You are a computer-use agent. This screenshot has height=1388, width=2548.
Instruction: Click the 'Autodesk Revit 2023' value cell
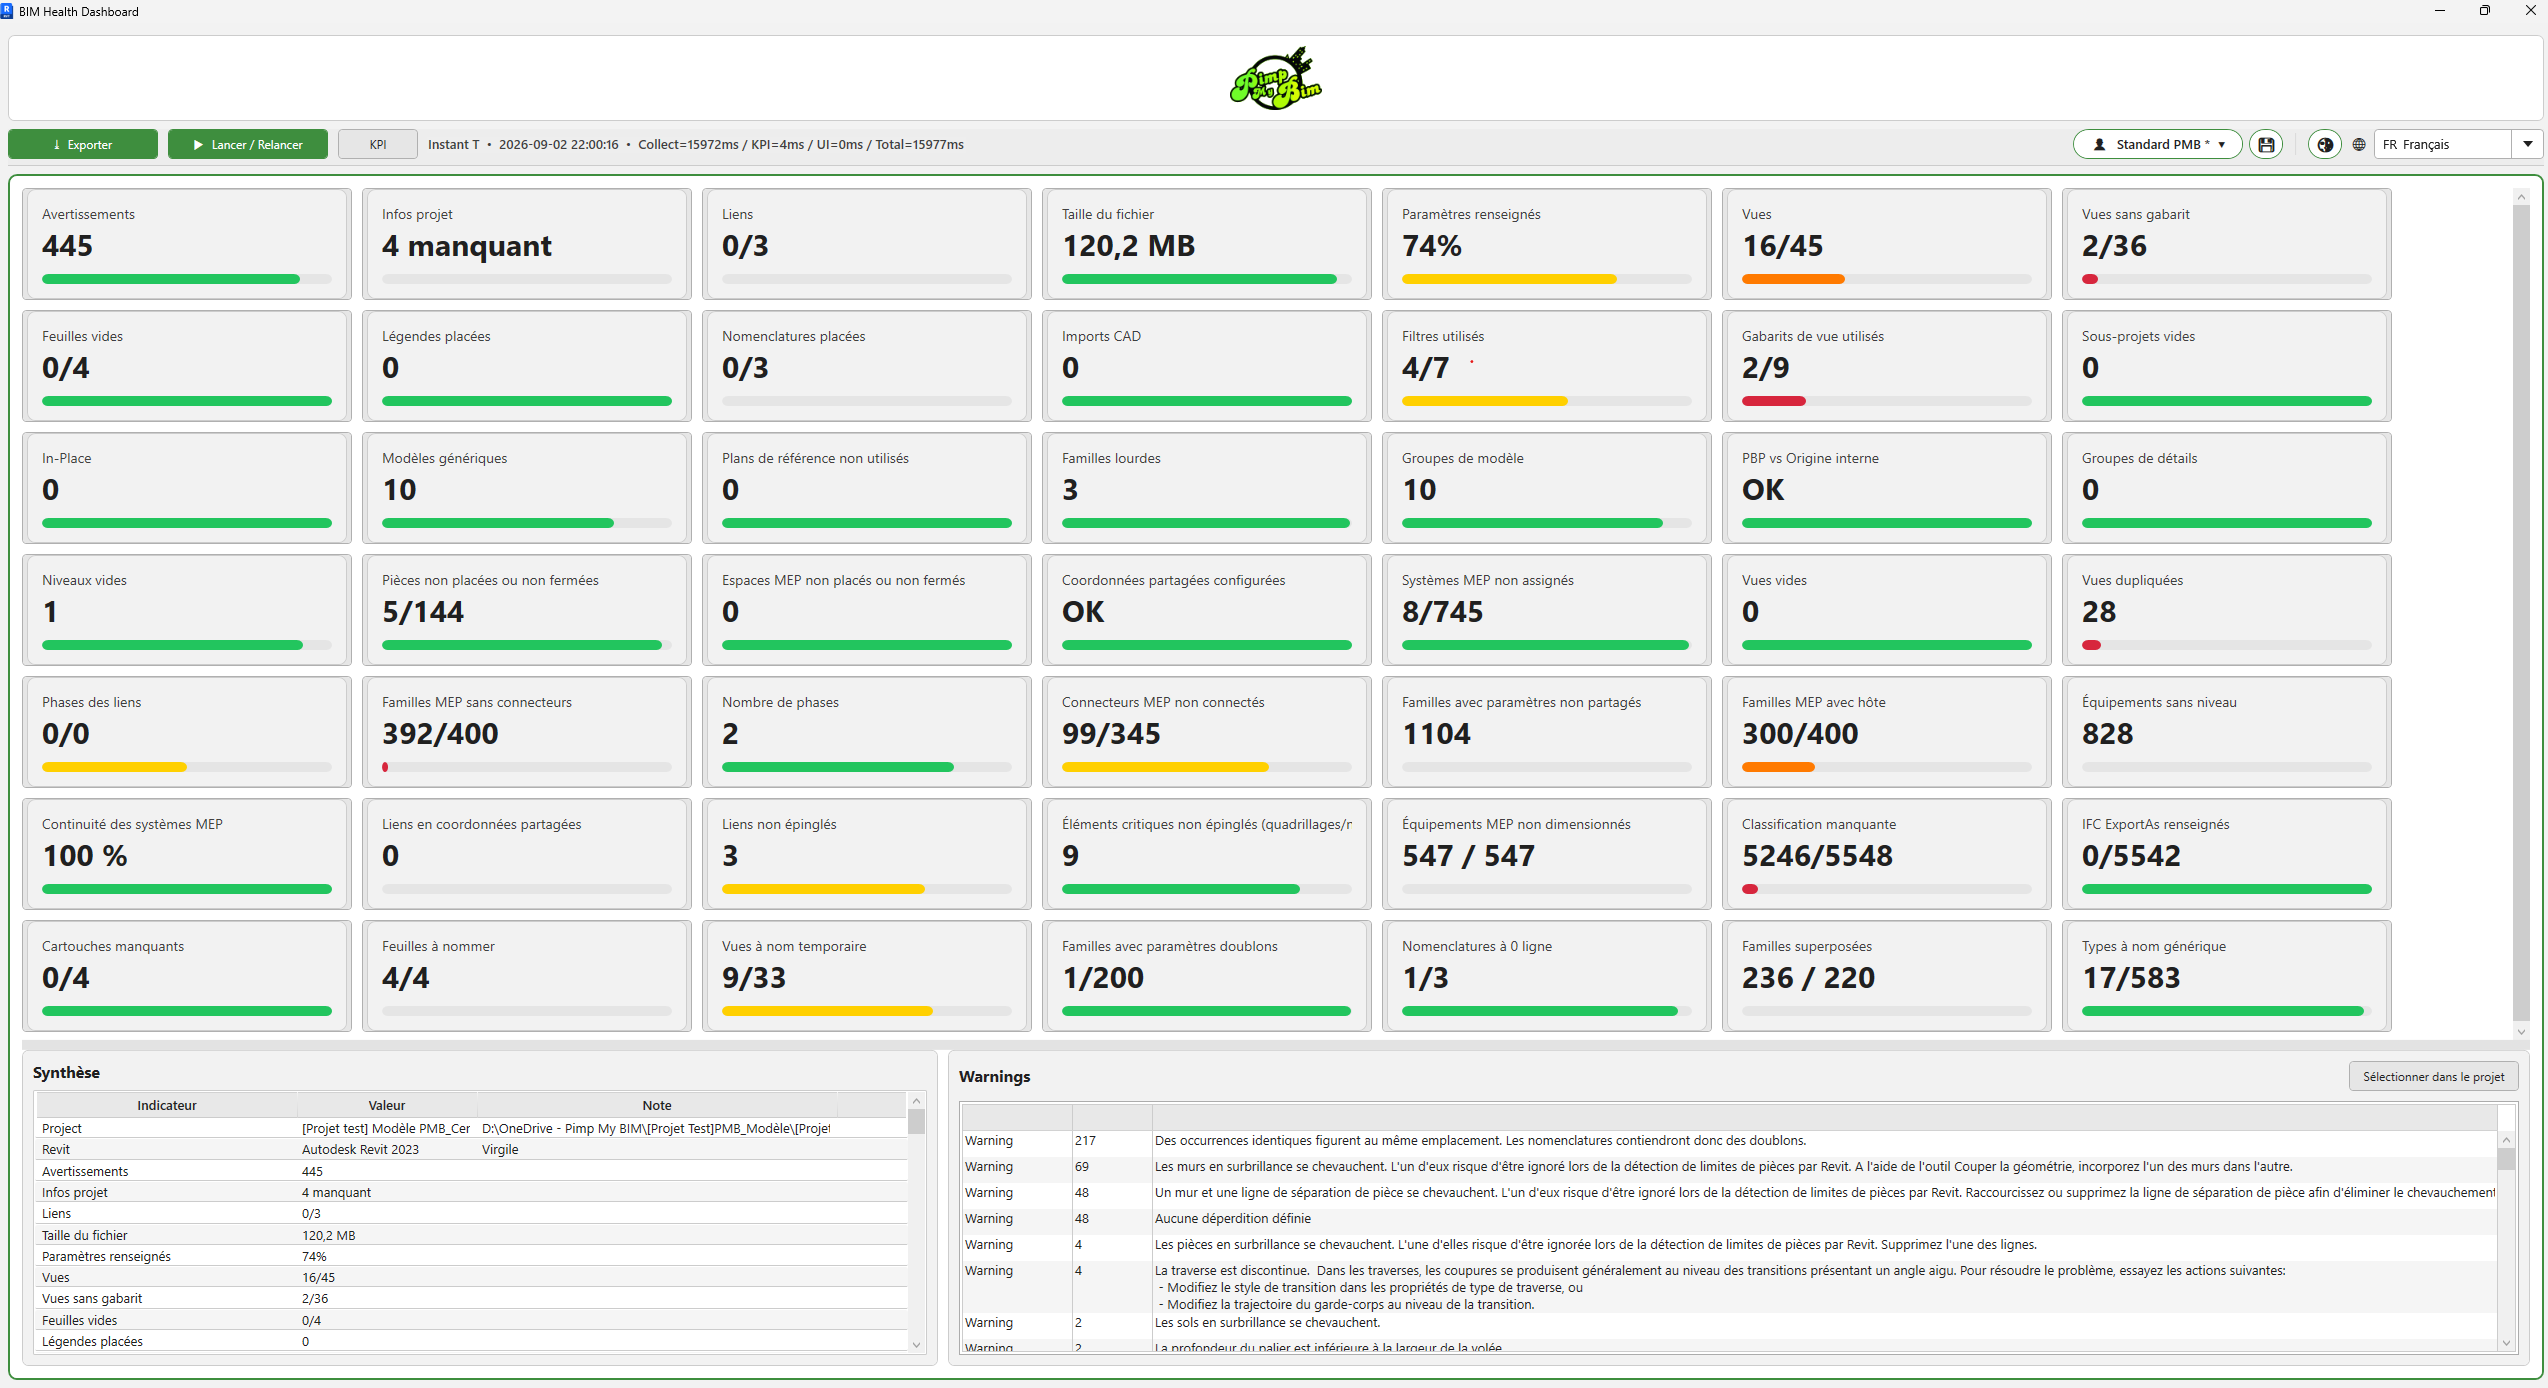[387, 1150]
